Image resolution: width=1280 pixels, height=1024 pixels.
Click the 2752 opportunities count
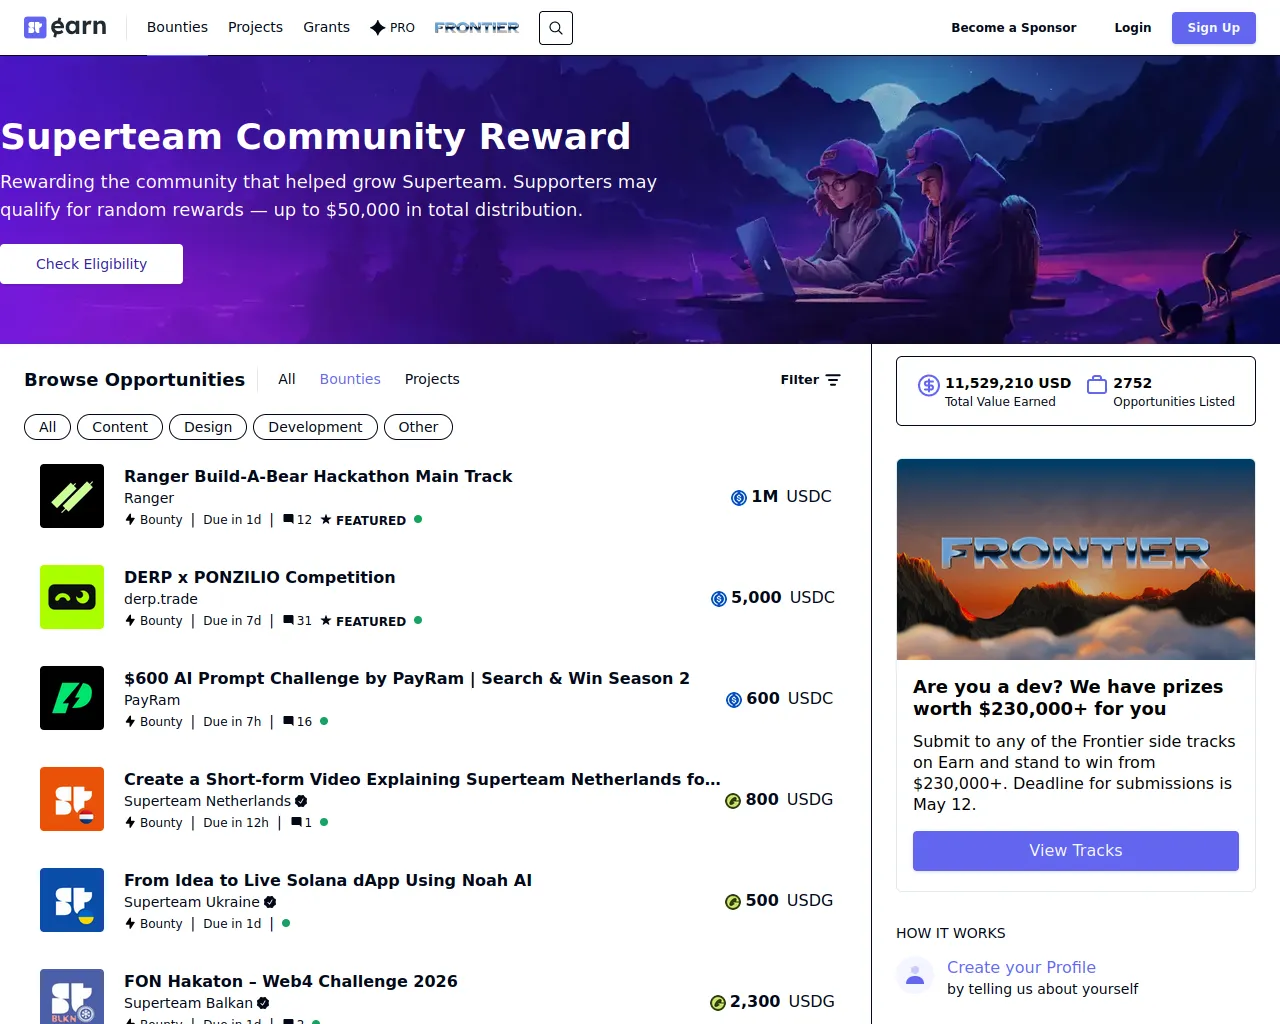point(1132,383)
